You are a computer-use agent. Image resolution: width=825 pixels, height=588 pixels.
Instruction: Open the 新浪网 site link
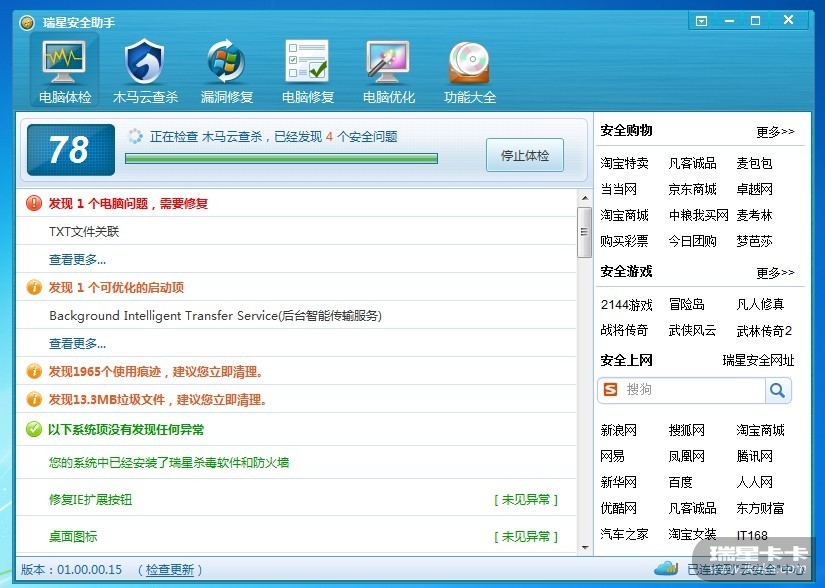pyautogui.click(x=618, y=430)
